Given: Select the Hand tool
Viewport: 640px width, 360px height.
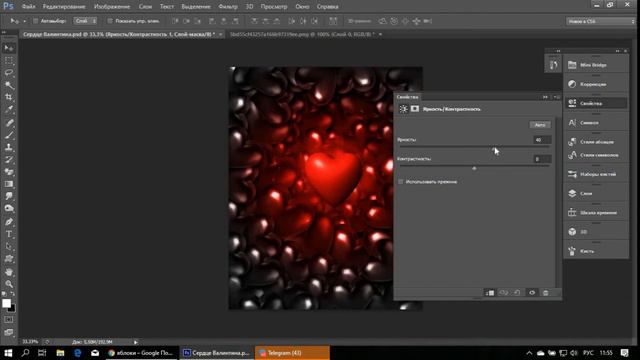Looking at the screenshot, I should click(x=9, y=272).
